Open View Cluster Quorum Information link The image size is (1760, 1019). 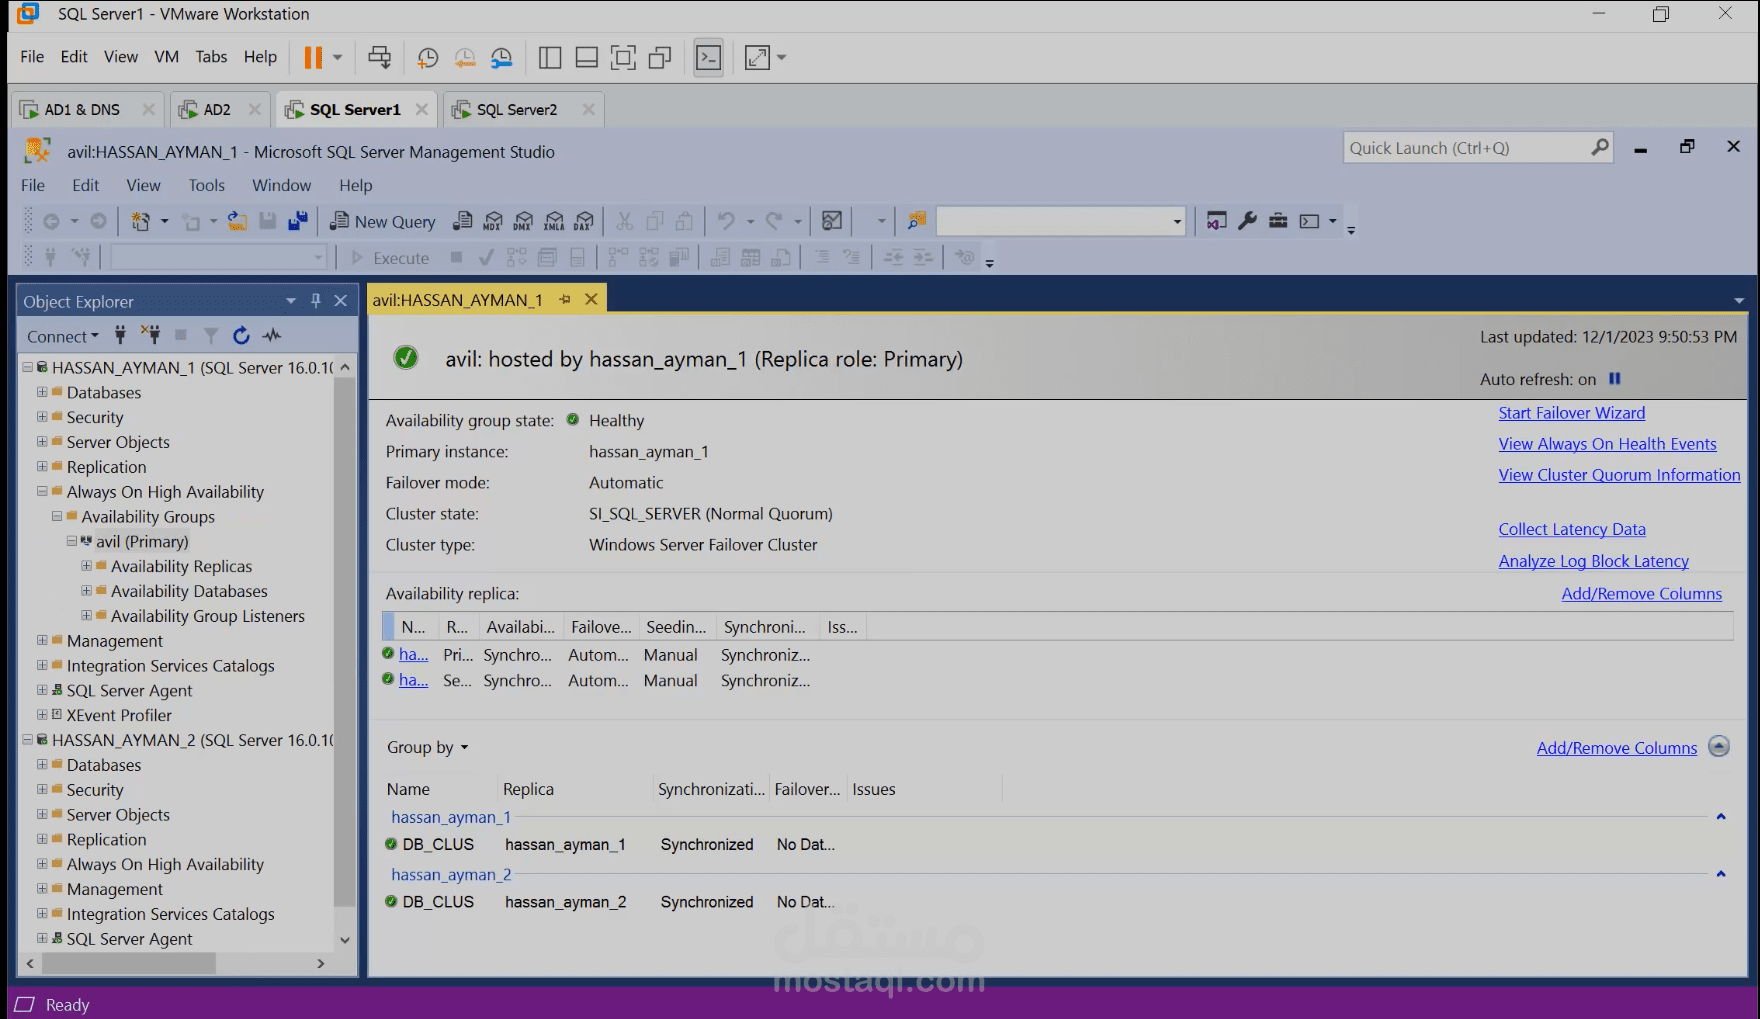pyautogui.click(x=1619, y=475)
